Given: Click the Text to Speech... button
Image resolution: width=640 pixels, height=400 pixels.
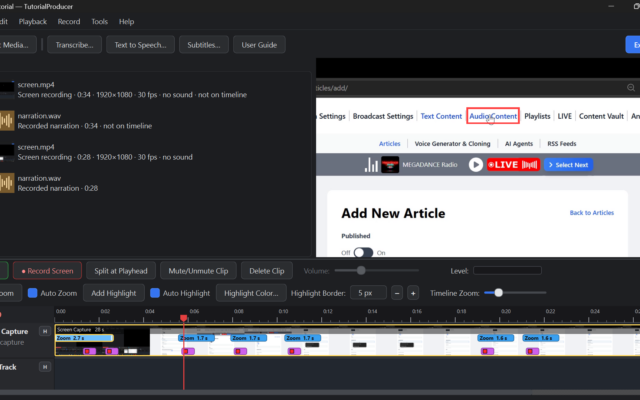Looking at the screenshot, I should coord(140,45).
